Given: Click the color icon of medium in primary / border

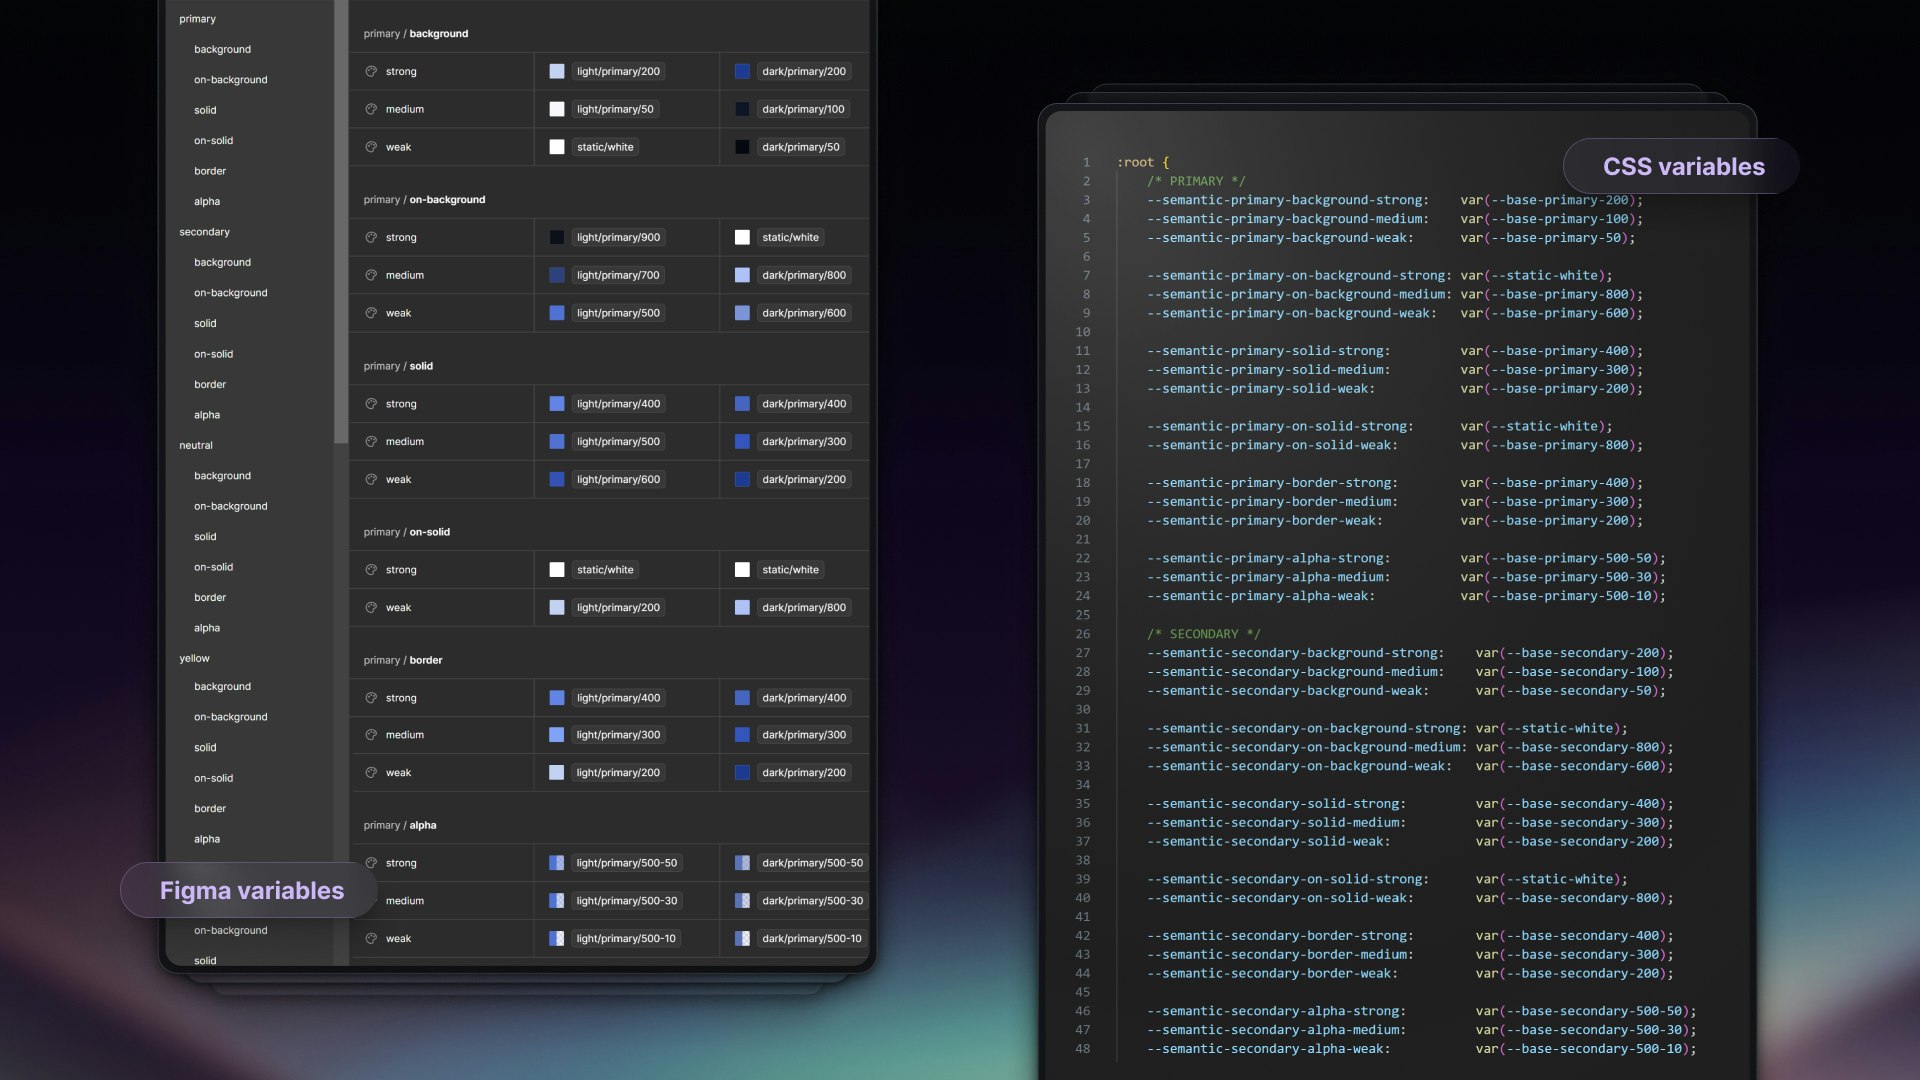Looking at the screenshot, I should coord(371,735).
